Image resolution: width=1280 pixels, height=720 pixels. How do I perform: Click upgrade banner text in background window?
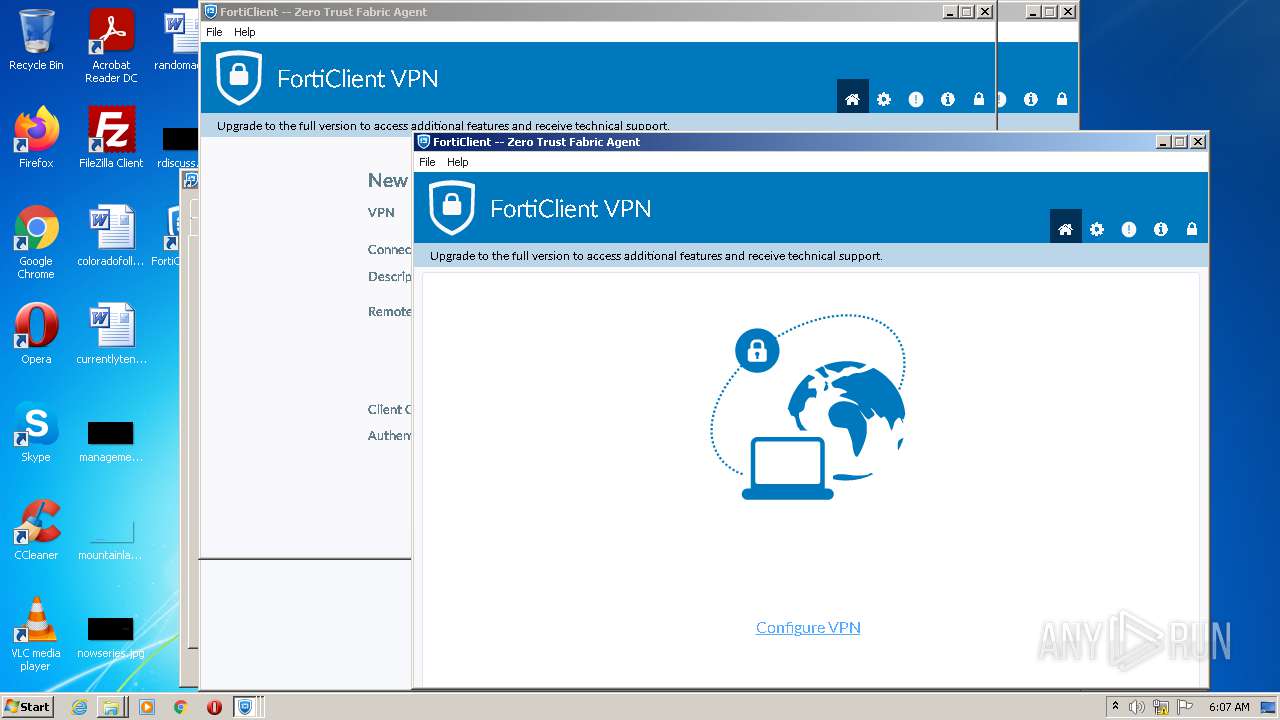point(443,126)
